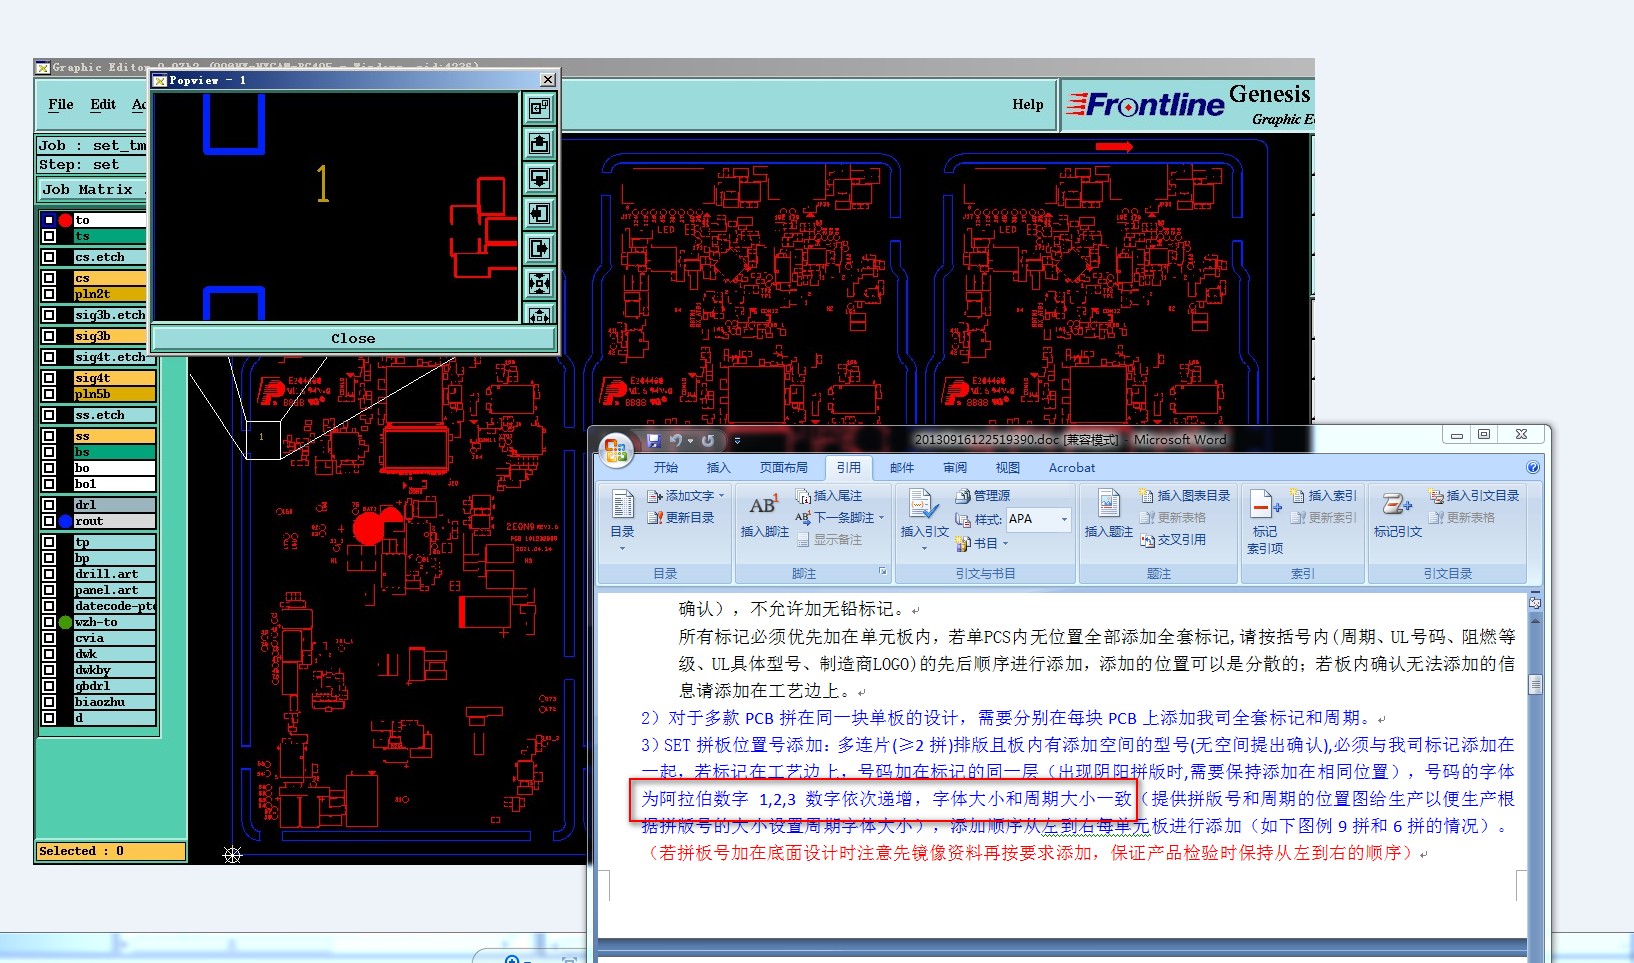Expand 插入引文 dropdown

click(925, 548)
